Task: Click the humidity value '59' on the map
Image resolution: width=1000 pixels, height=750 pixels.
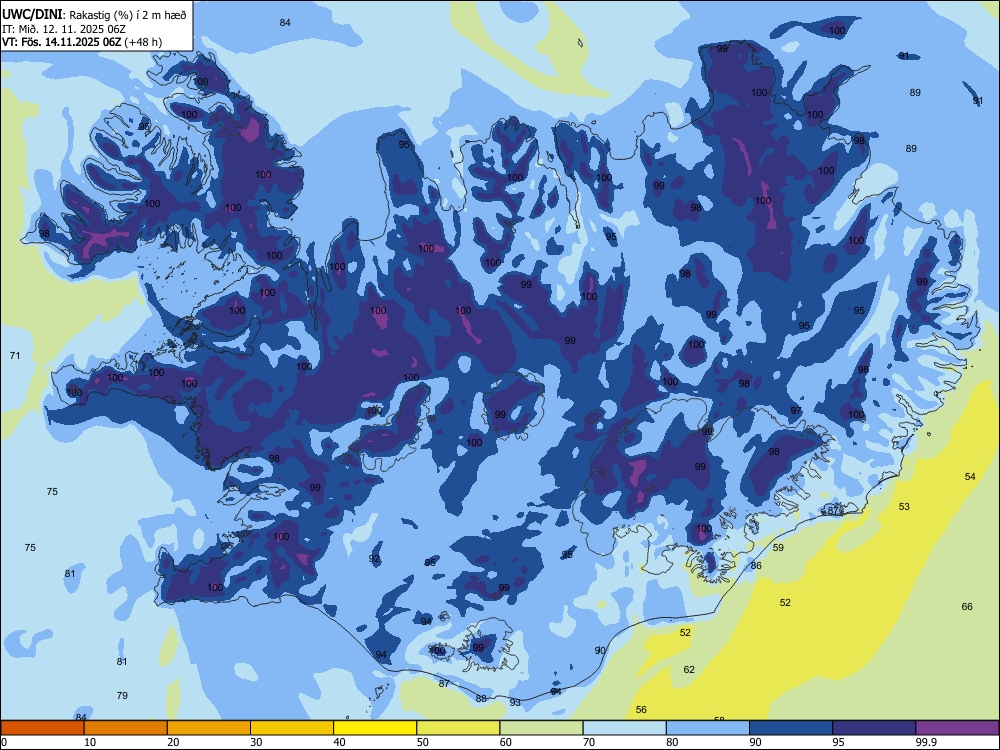Action: [x=778, y=547]
